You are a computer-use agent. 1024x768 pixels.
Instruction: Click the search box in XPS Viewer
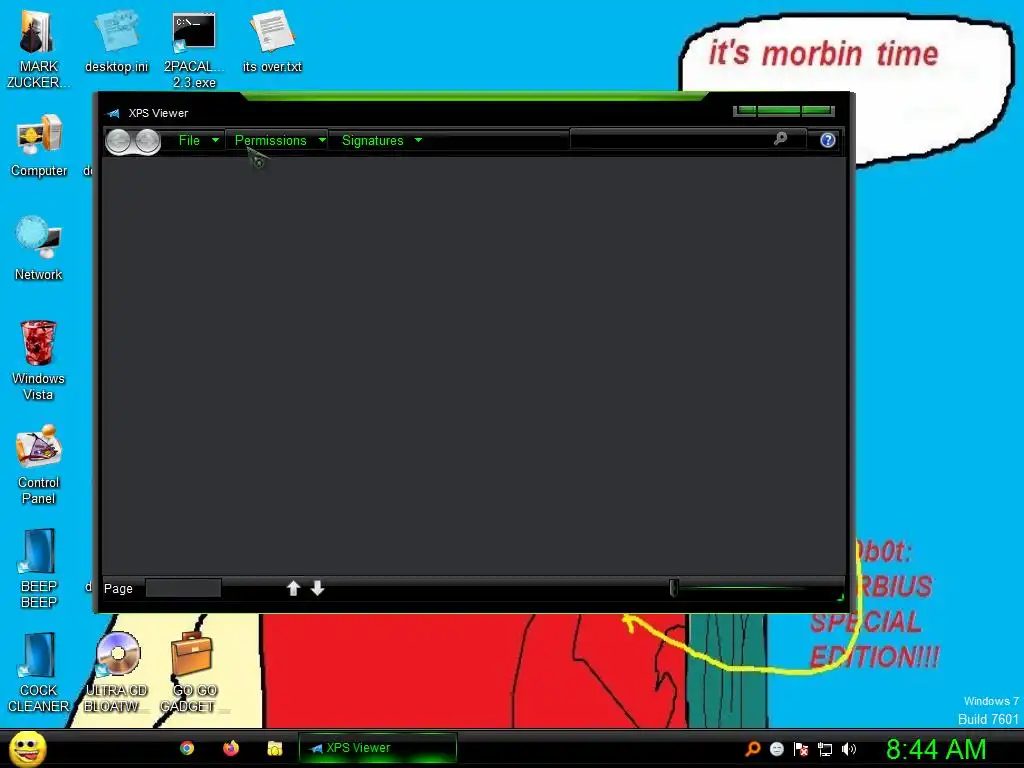686,140
